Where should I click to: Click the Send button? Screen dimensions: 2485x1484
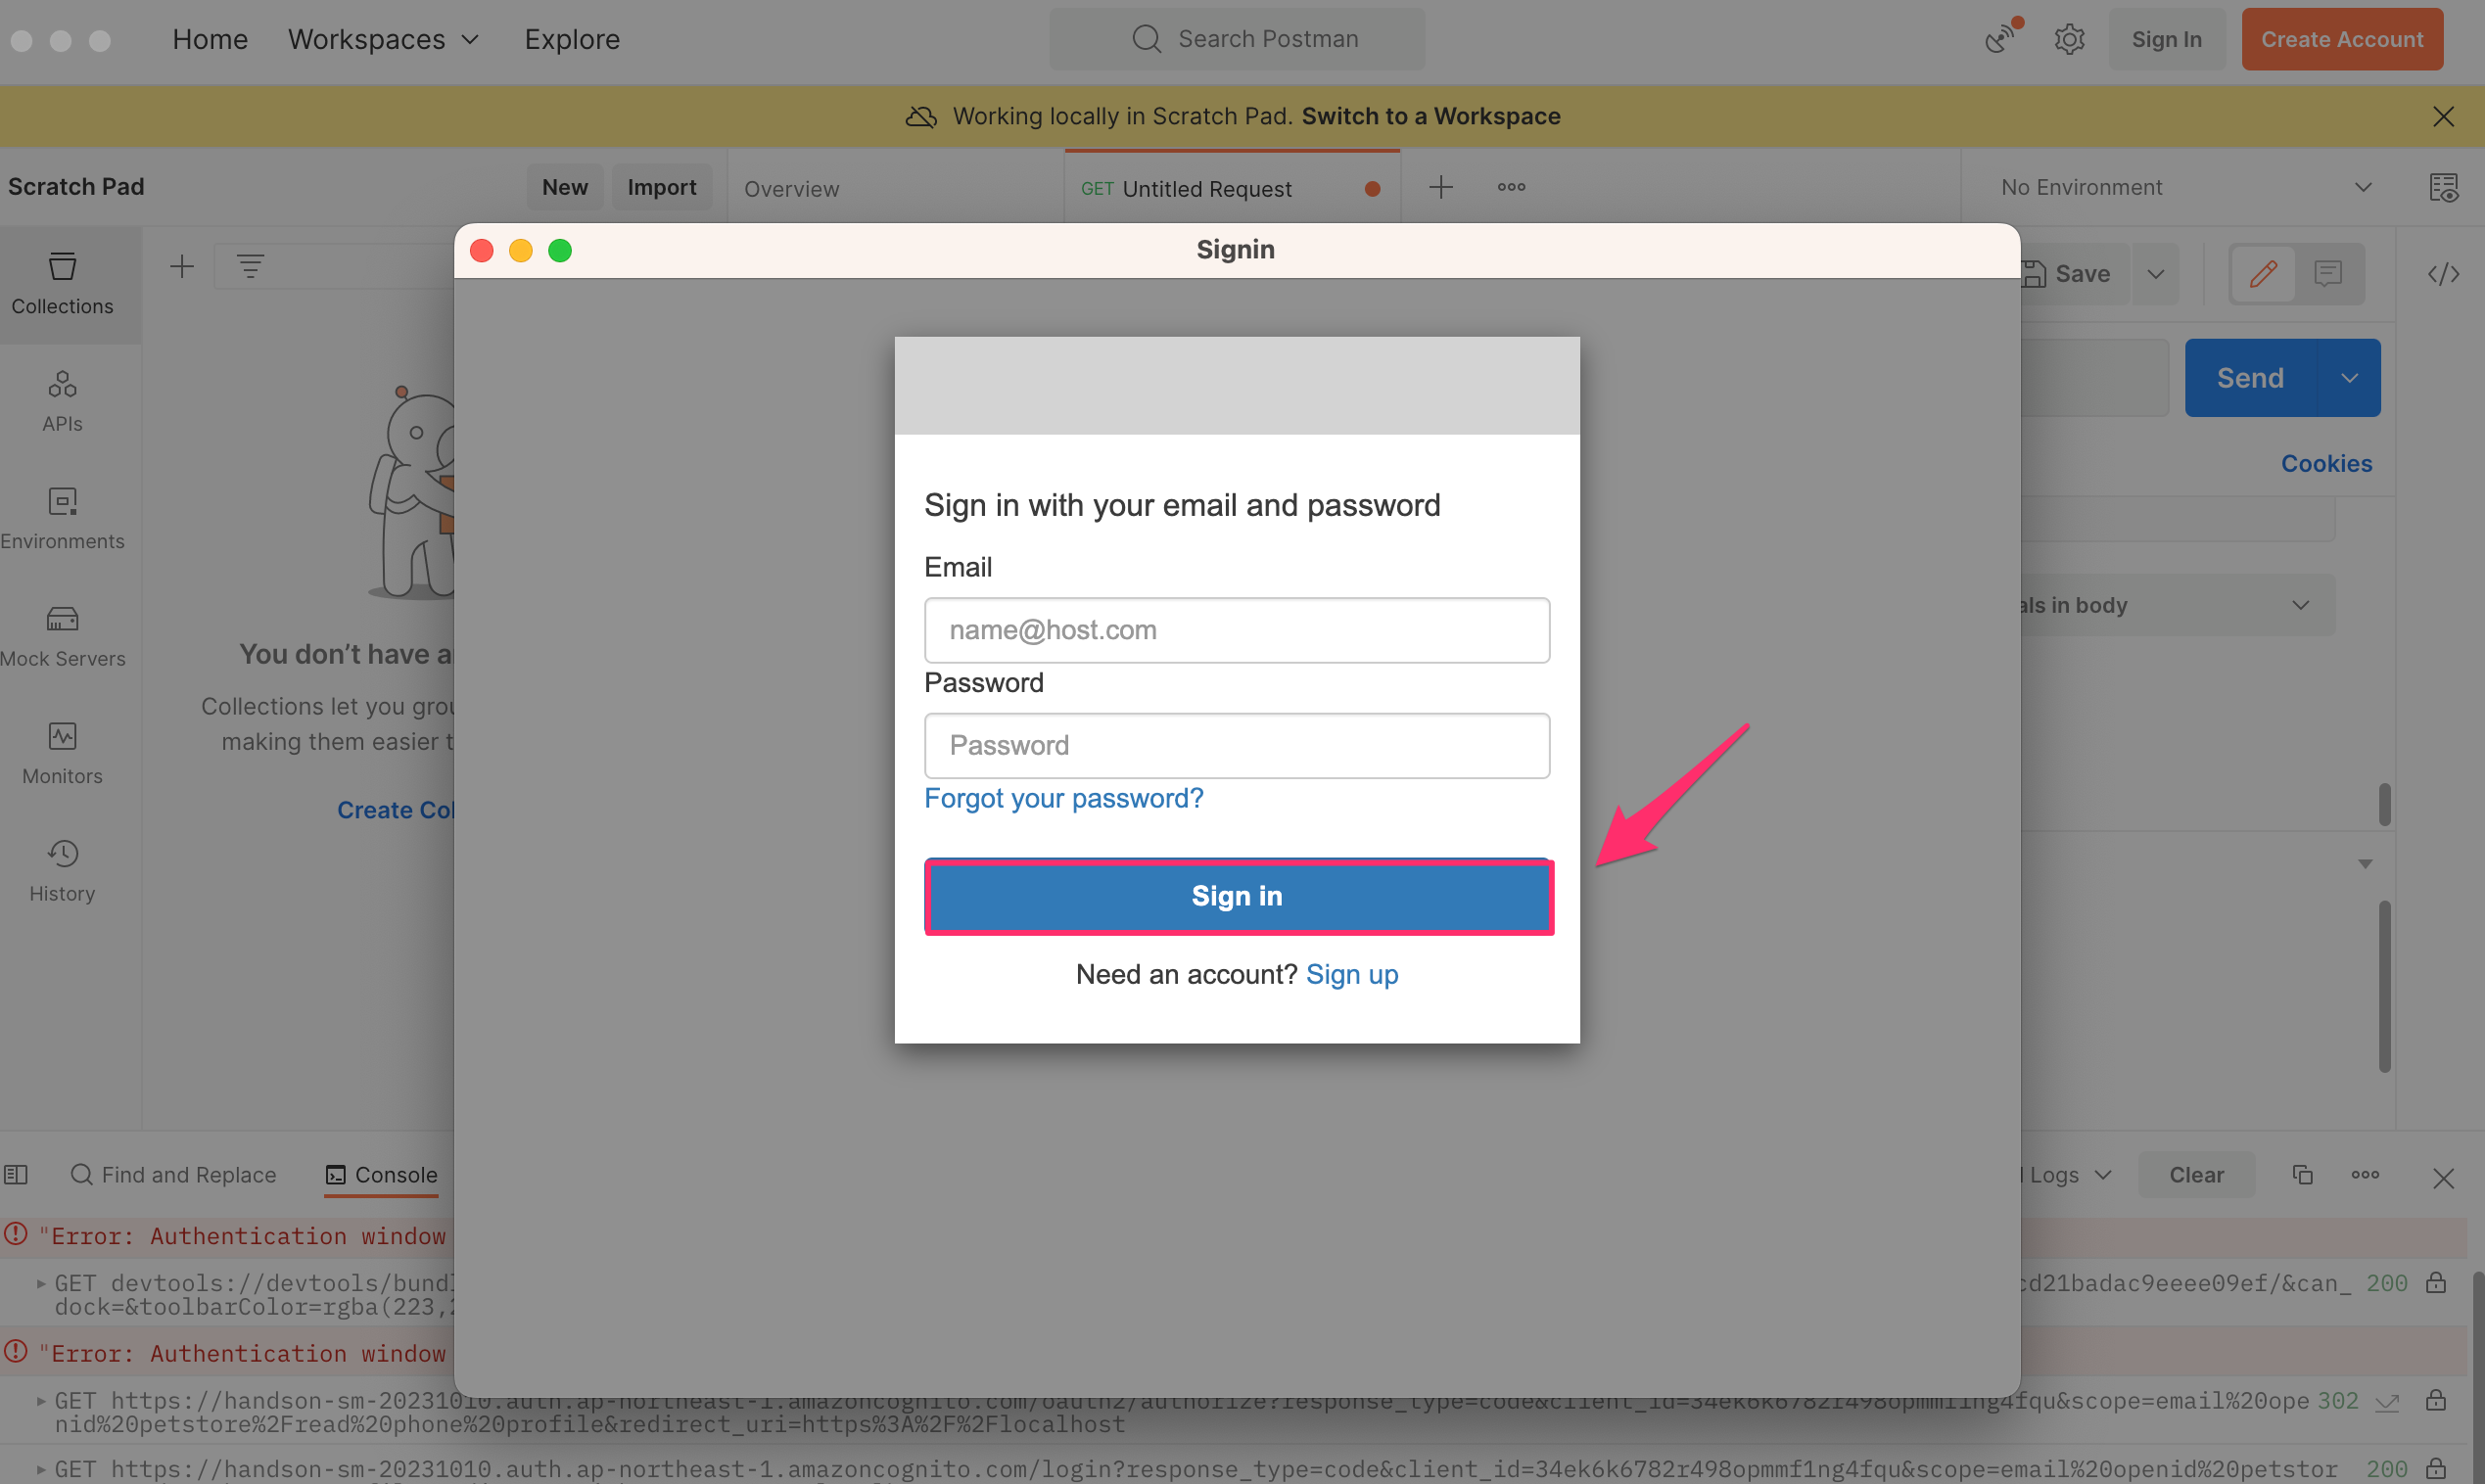pyautogui.click(x=2251, y=378)
